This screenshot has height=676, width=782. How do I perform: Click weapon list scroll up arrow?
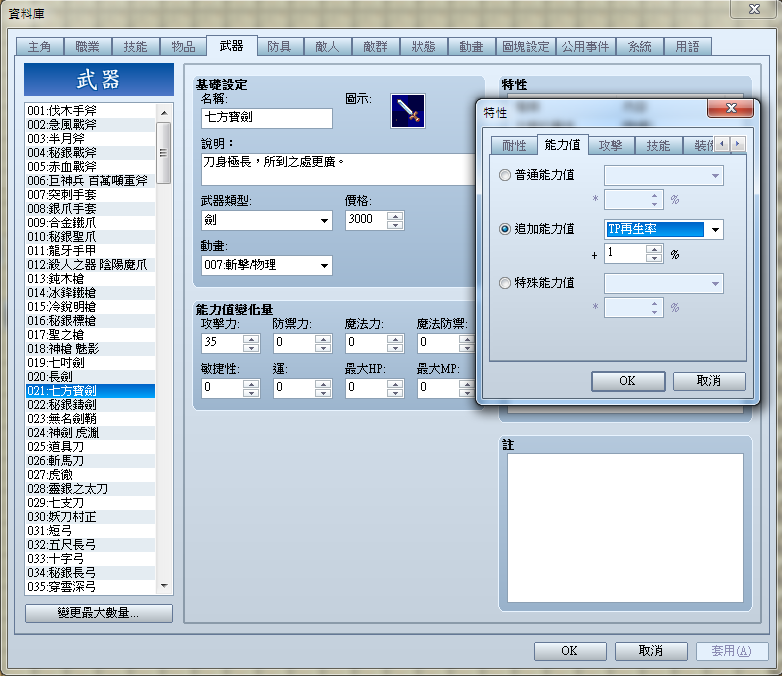164,112
